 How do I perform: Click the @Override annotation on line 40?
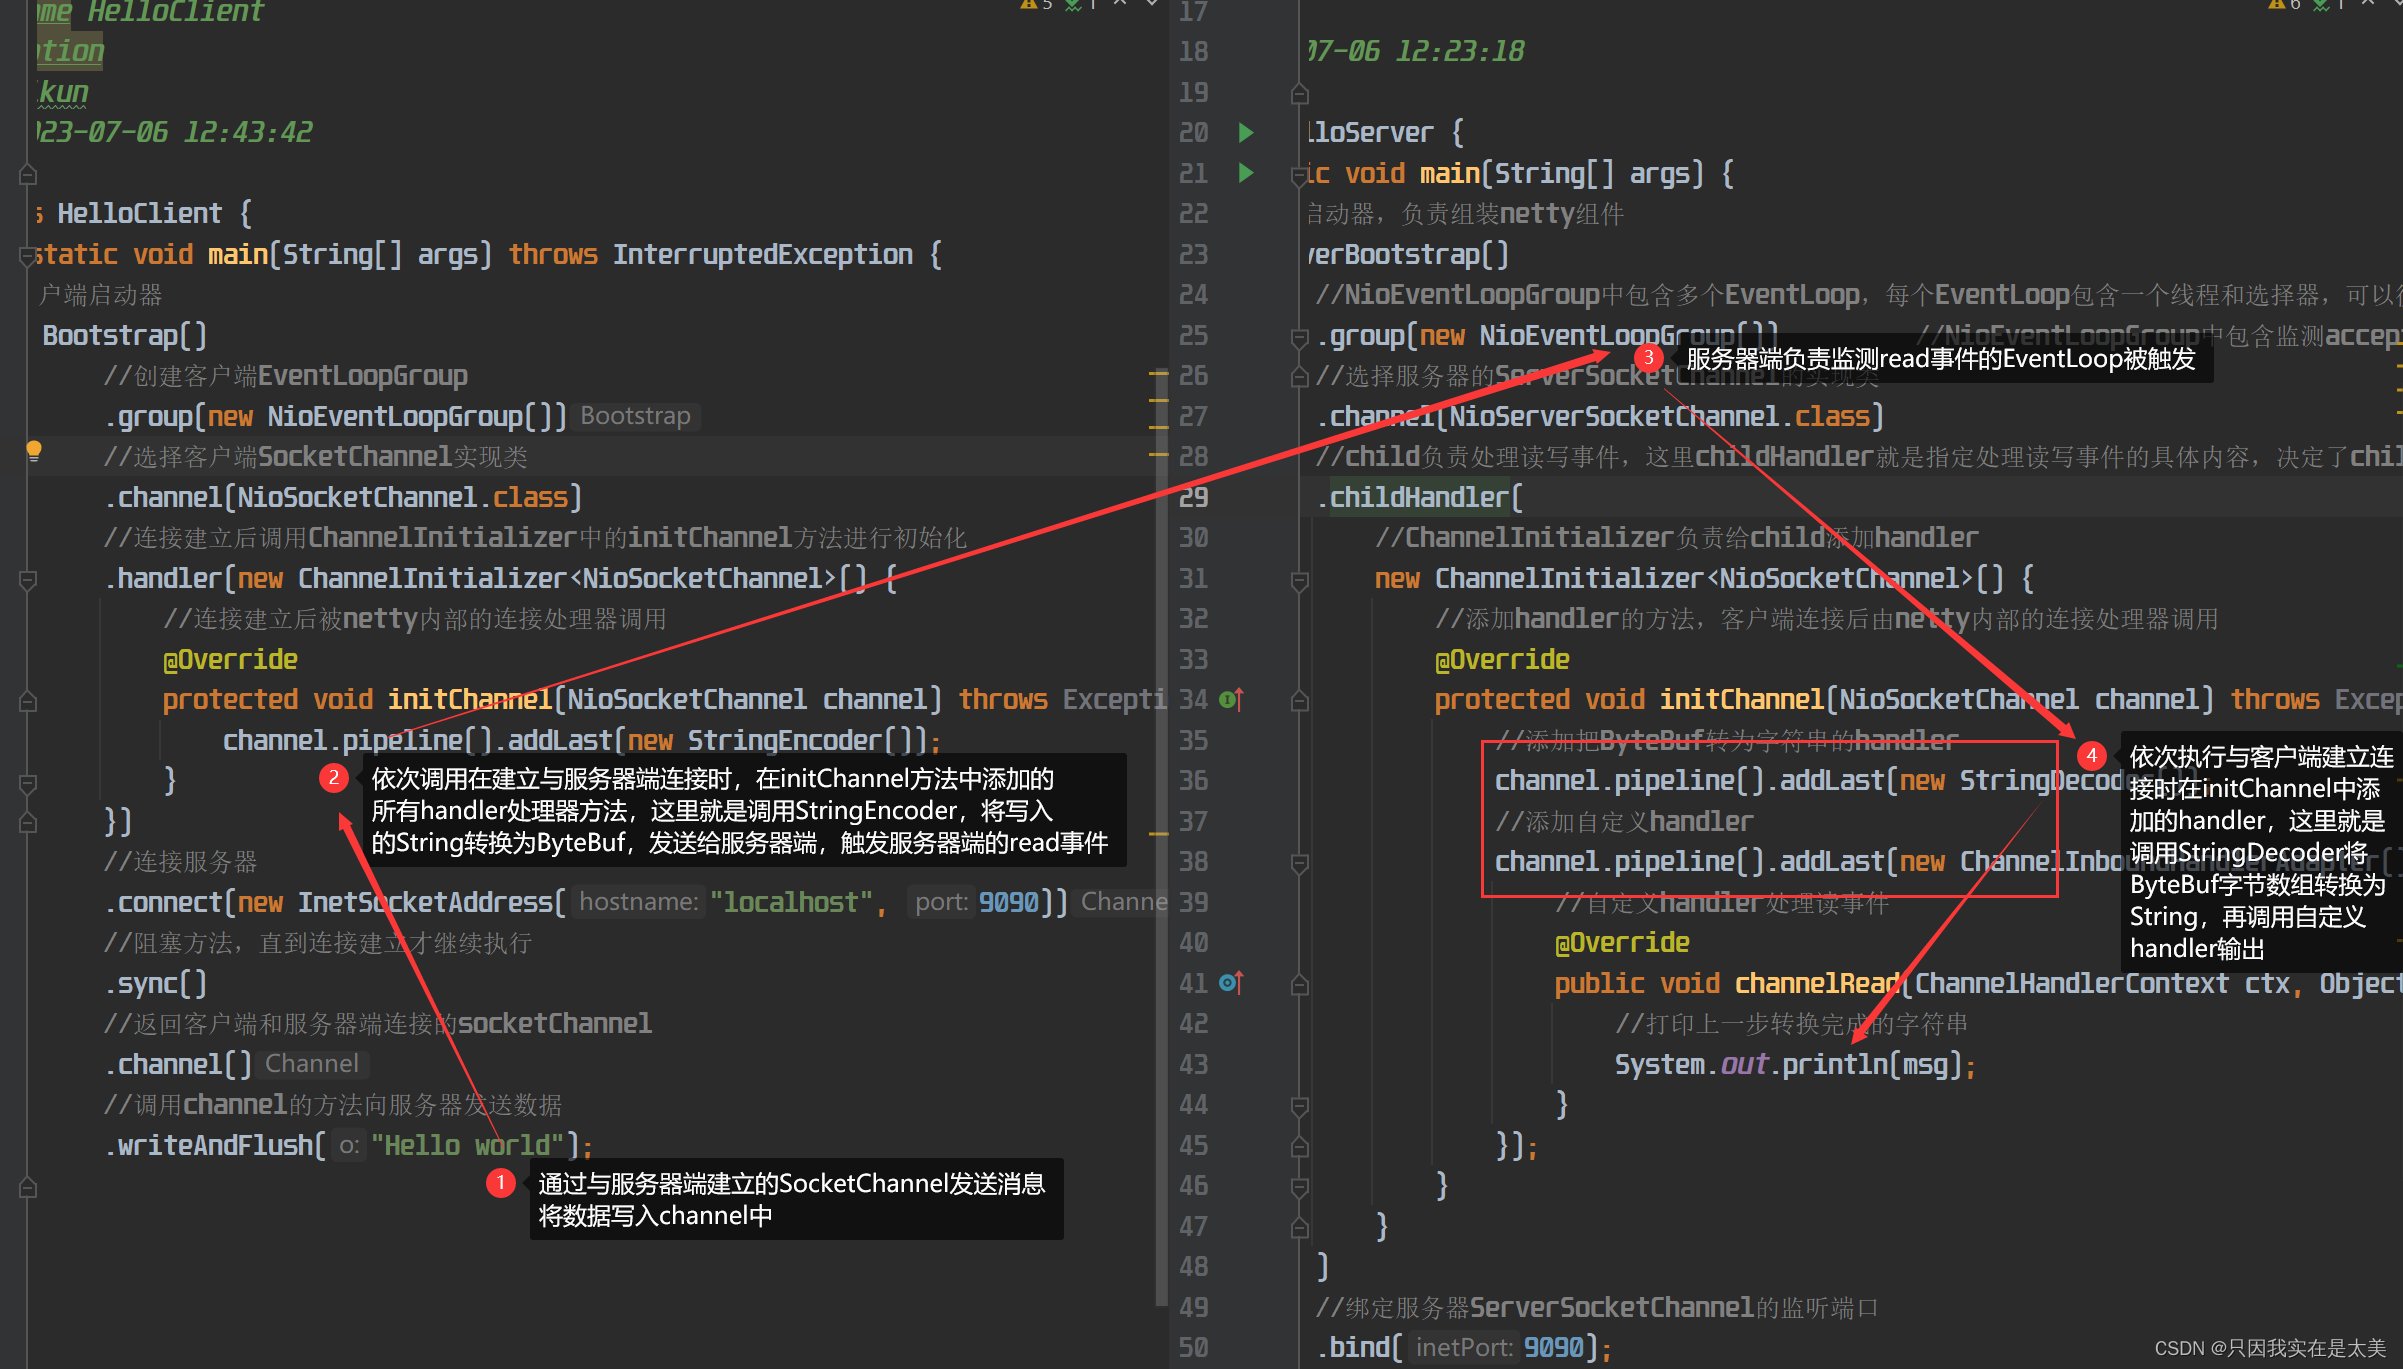1622,942
